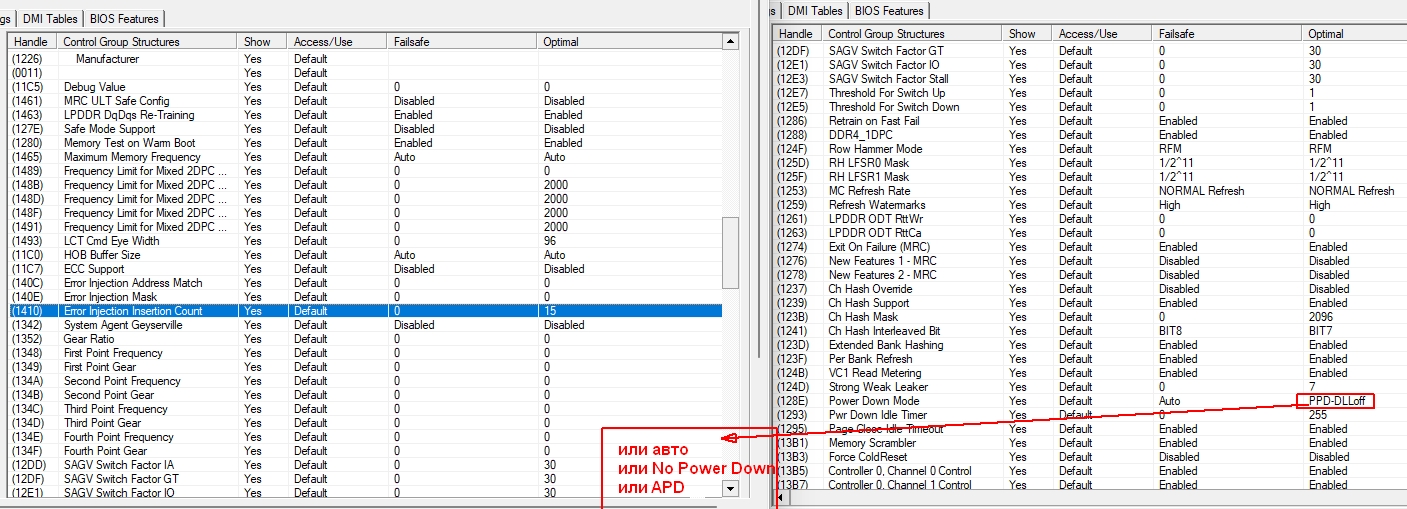Select the MRC ULT Safe Config row

tap(365, 101)
